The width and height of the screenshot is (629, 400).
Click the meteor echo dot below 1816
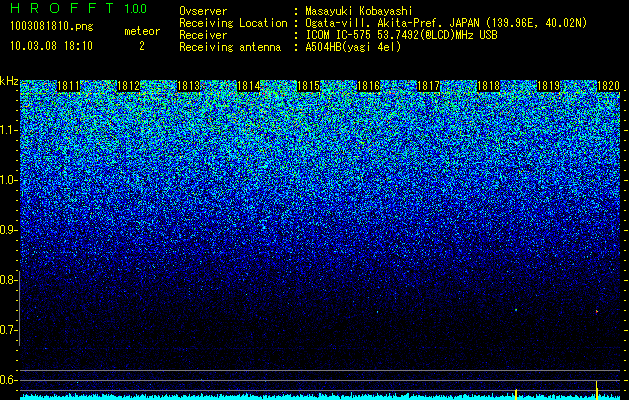coord(377,311)
